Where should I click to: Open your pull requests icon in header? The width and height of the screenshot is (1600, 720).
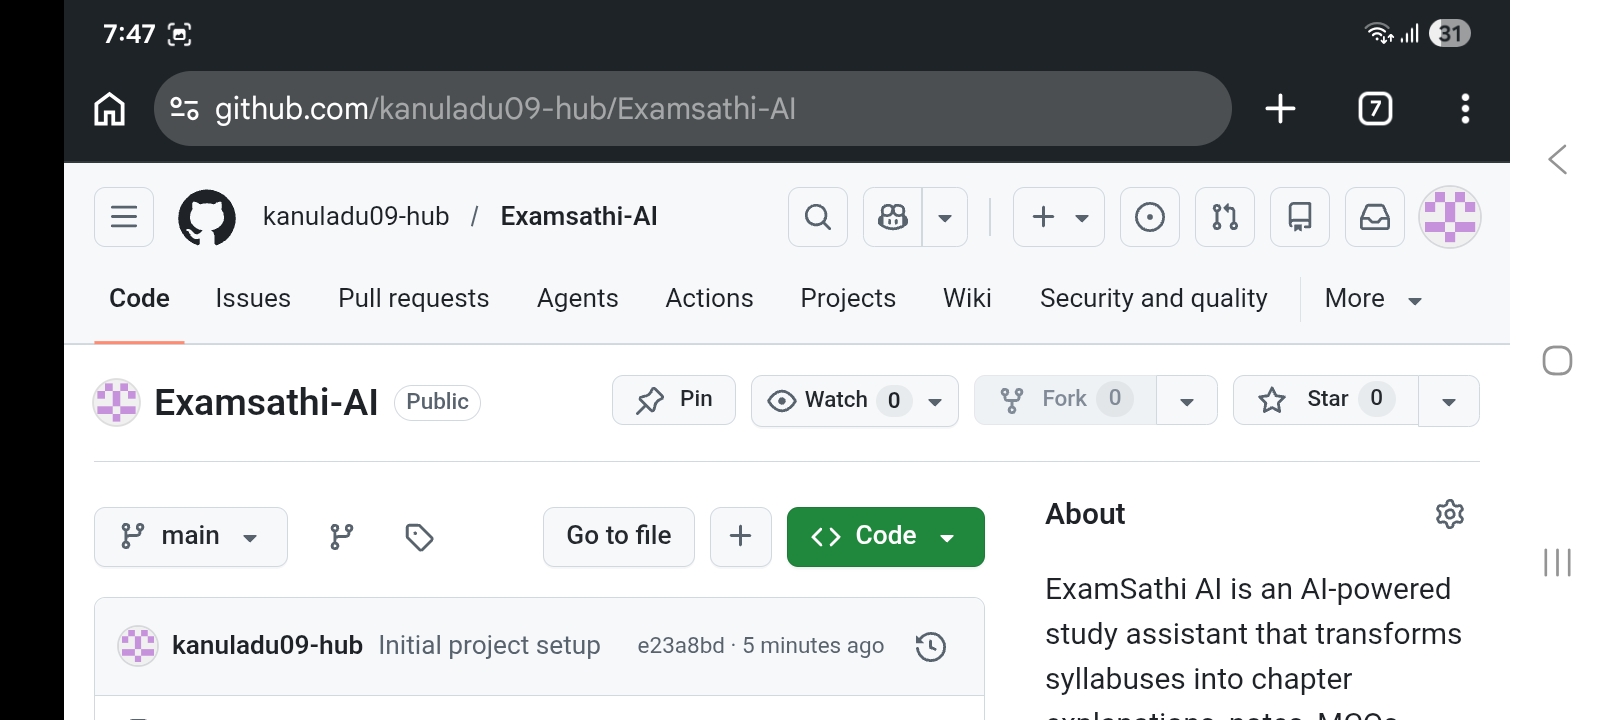point(1225,217)
